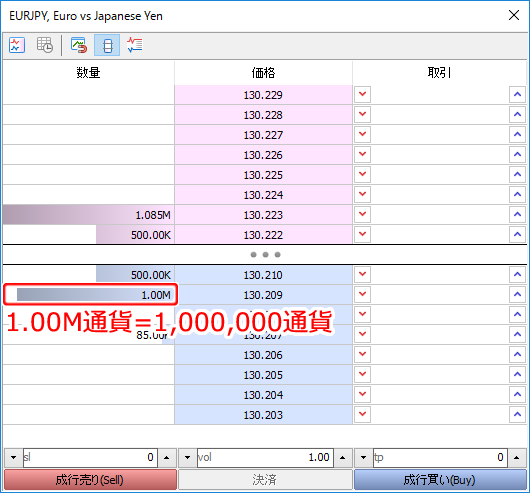
Task: Click the 成行買い(Buy) button
Action: pos(440,479)
